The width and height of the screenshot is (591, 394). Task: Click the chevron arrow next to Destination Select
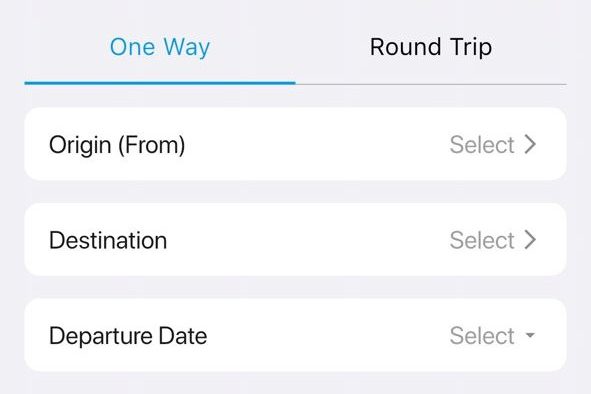point(530,240)
